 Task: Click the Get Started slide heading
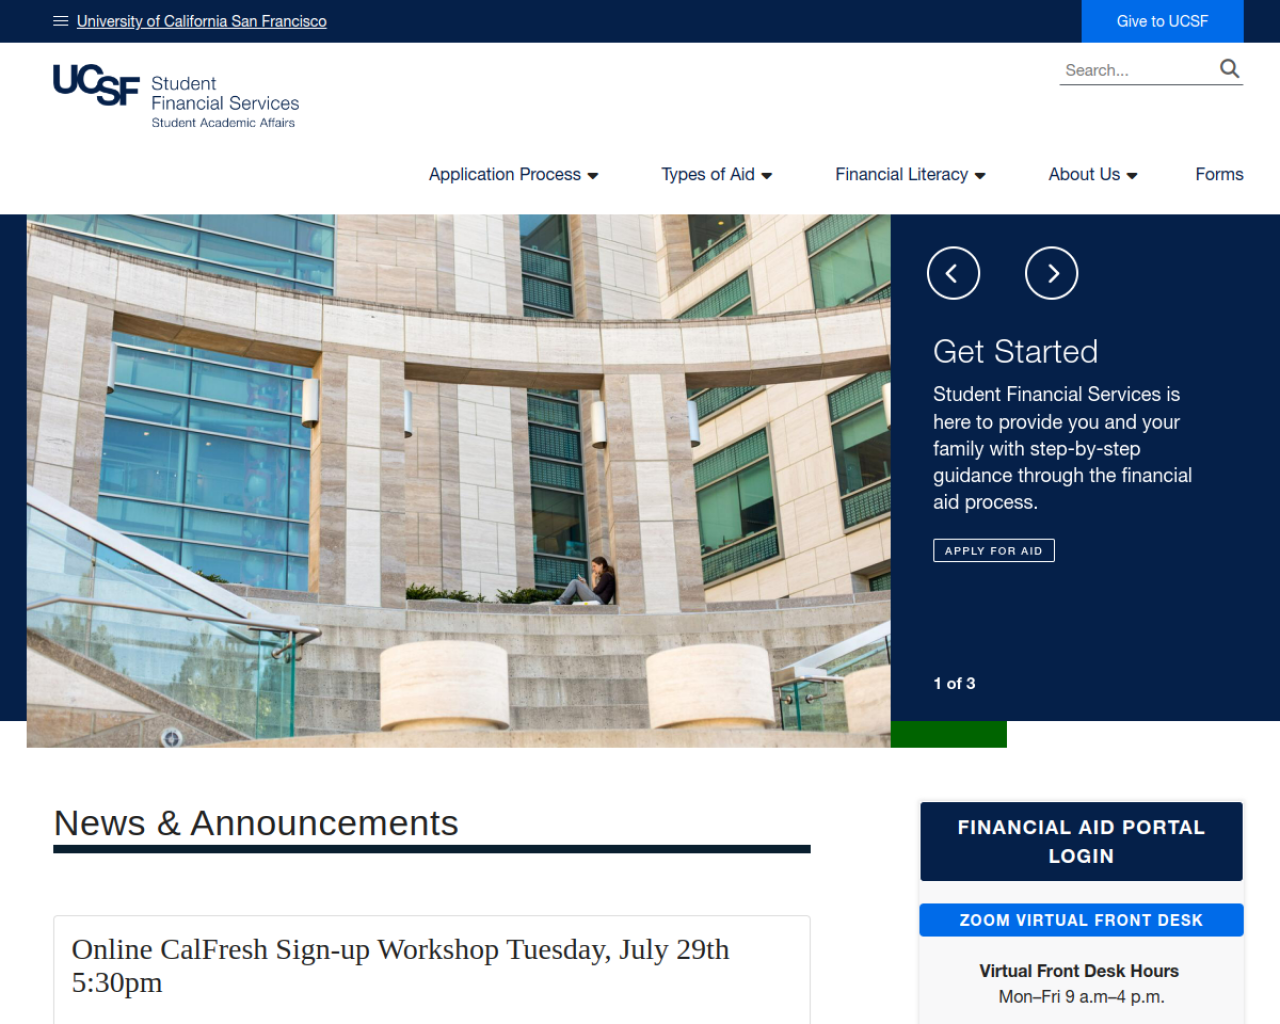click(x=1016, y=352)
